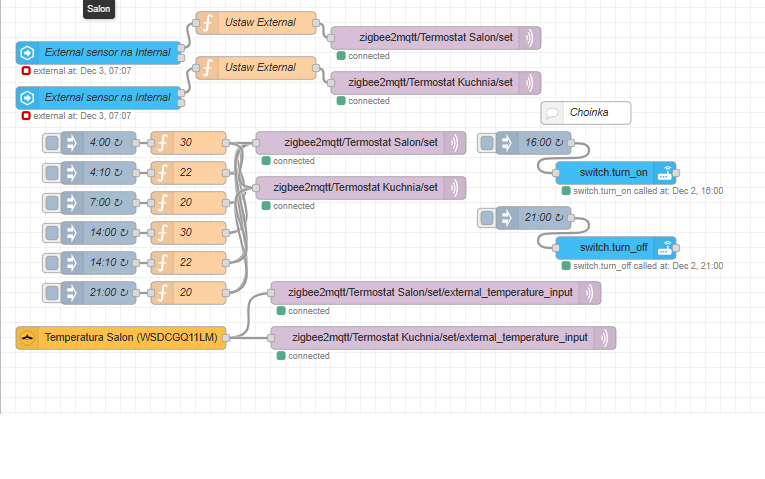The width and height of the screenshot is (765, 479).
Task: Click the speech bubble icon on Choinka comment
Action: coord(552,113)
